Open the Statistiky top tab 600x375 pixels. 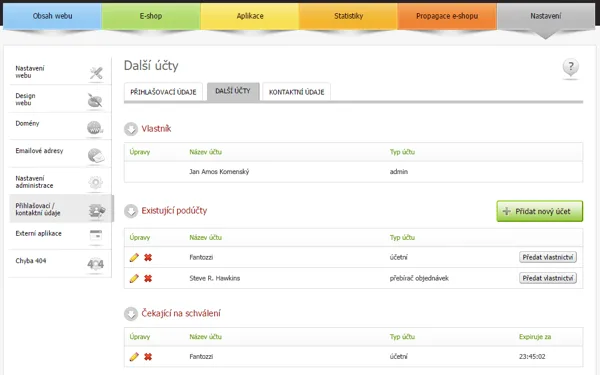click(x=349, y=16)
